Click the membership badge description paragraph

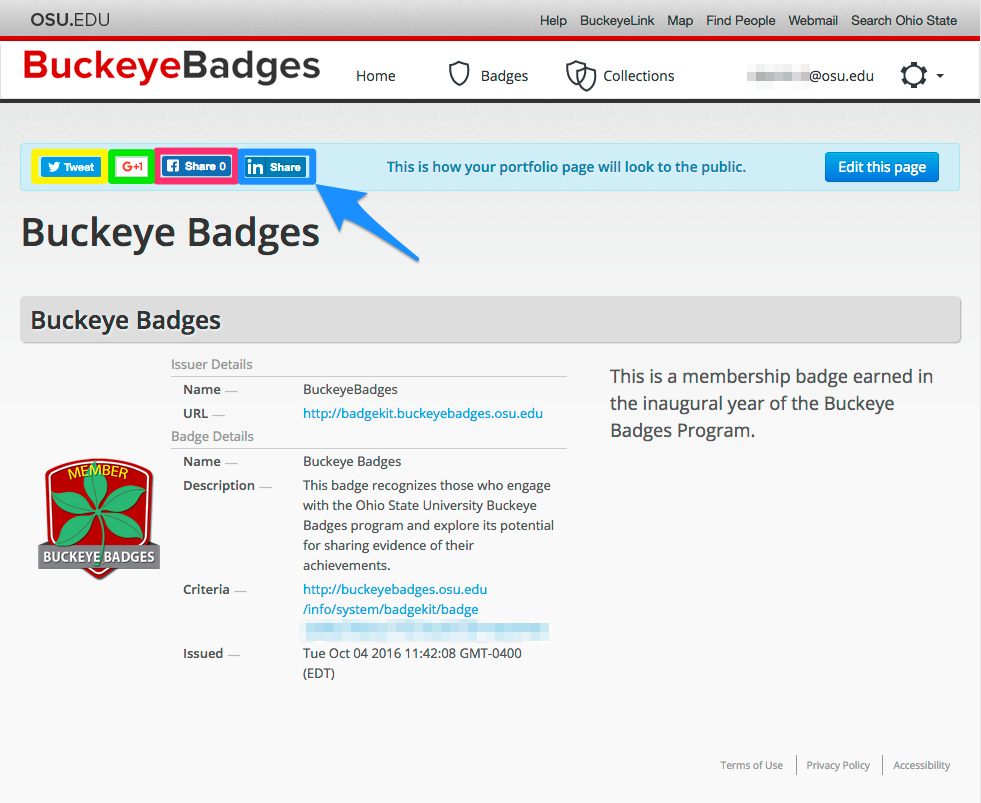tap(771, 403)
